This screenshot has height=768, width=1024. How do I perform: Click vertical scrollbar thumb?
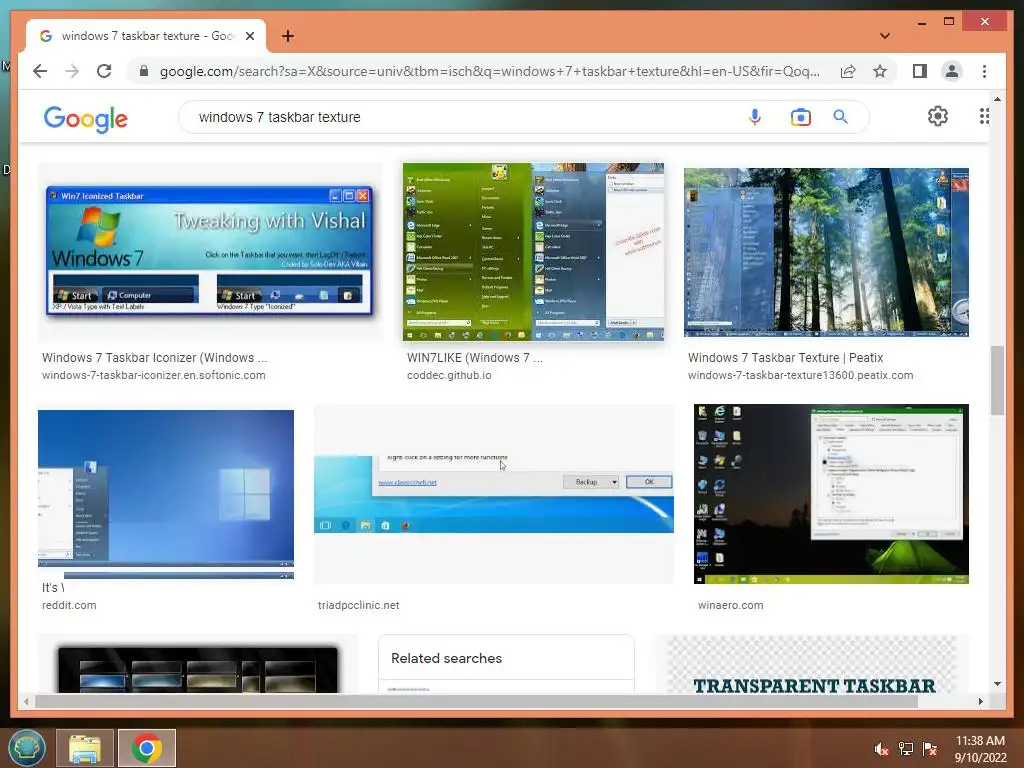pyautogui.click(x=997, y=380)
